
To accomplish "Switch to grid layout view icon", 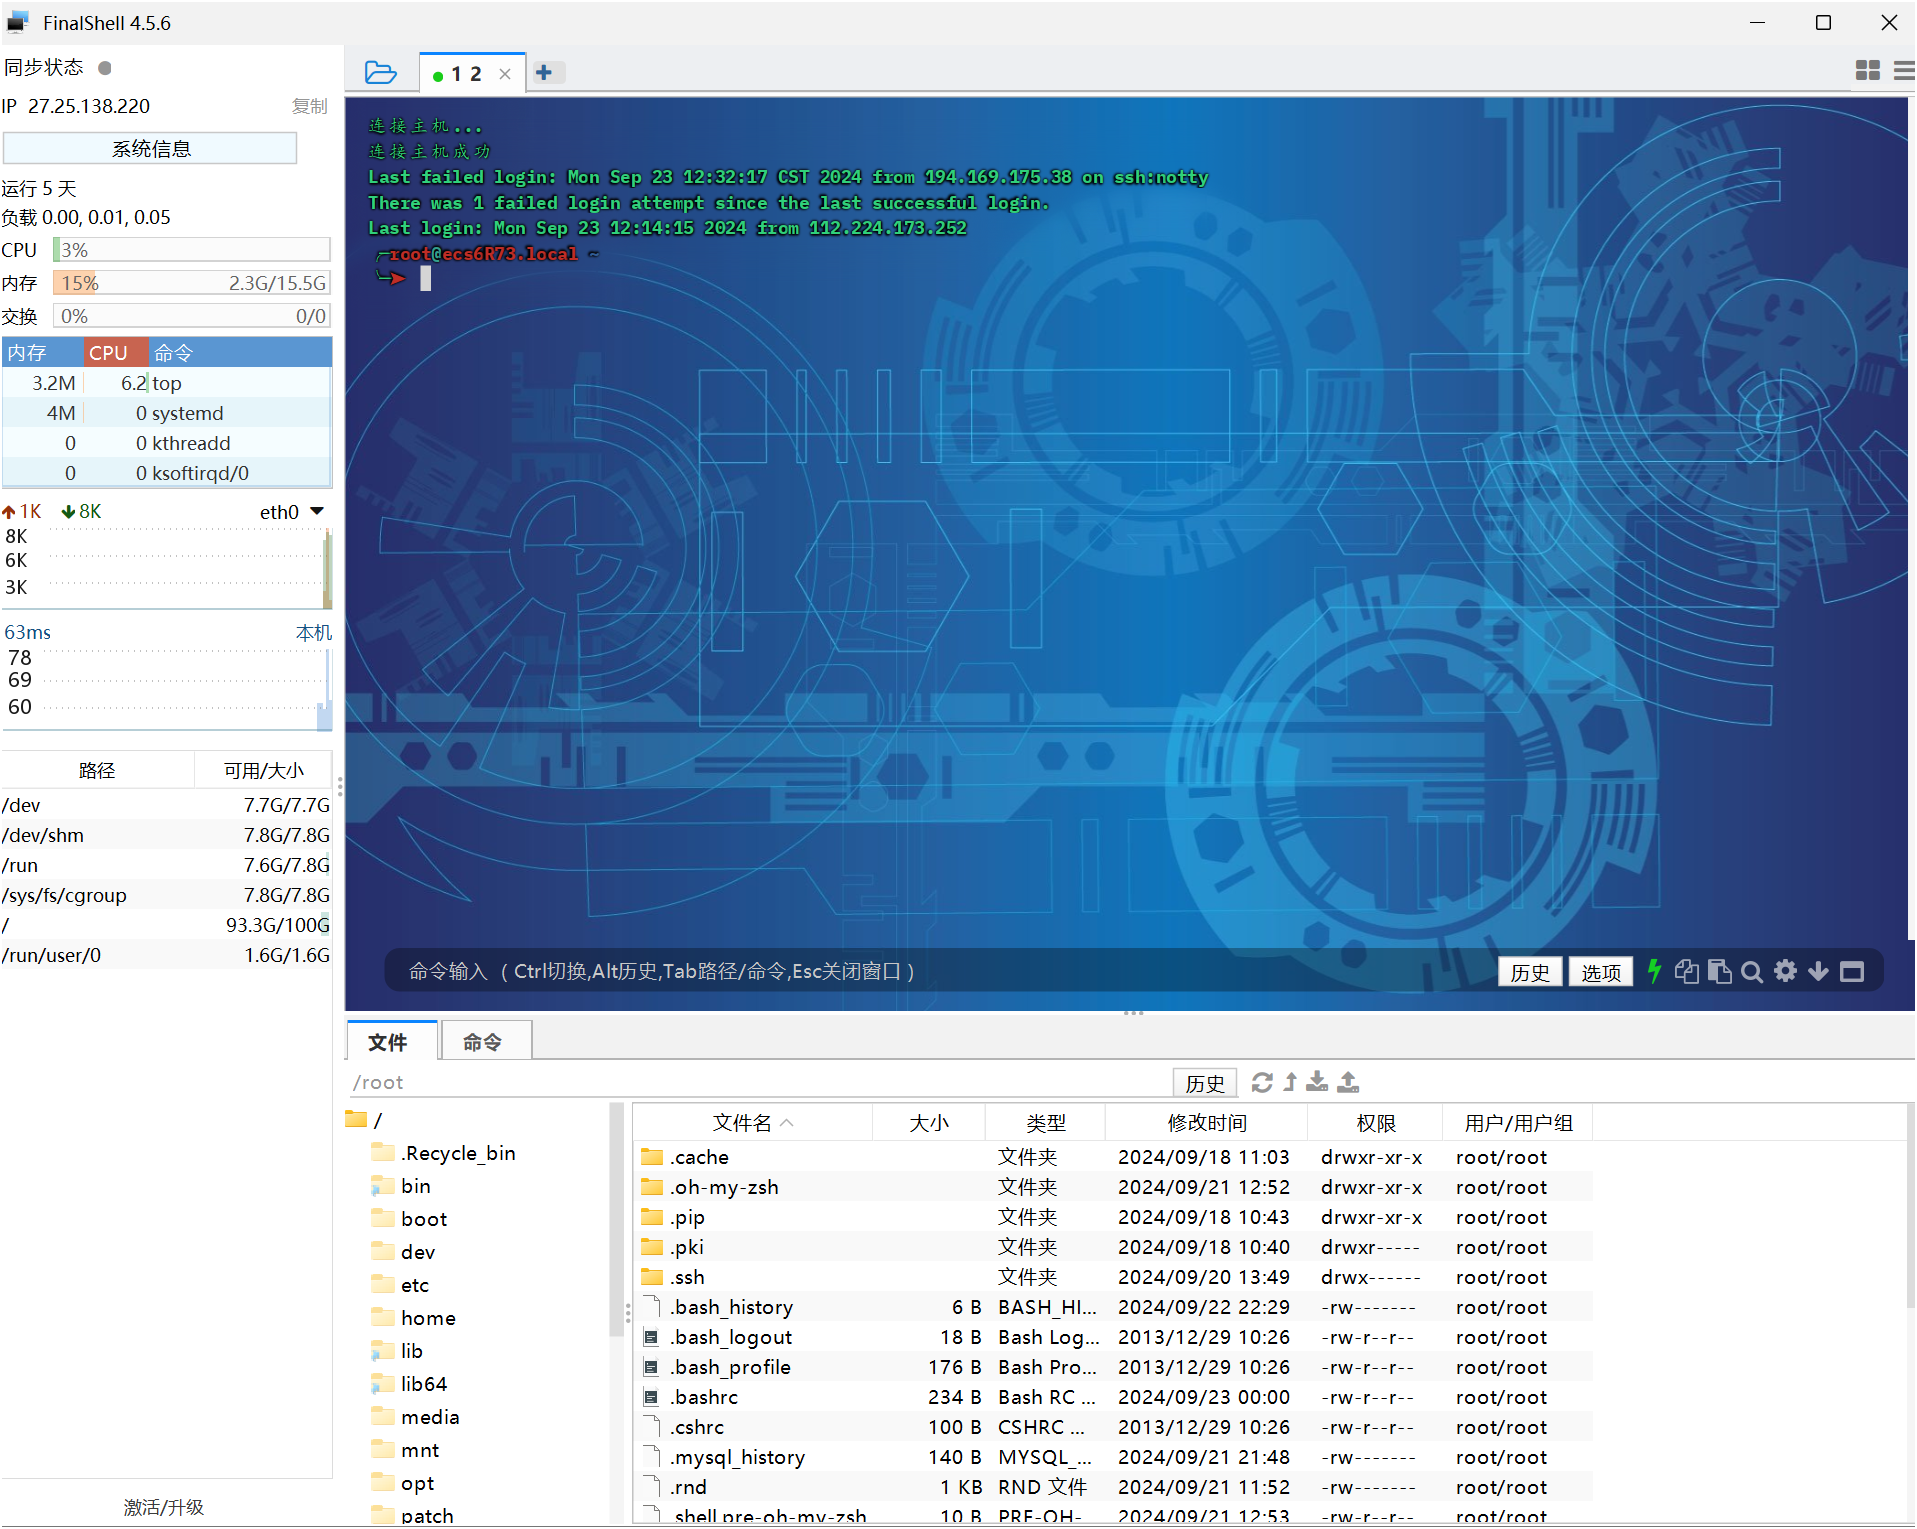I will click(1867, 70).
